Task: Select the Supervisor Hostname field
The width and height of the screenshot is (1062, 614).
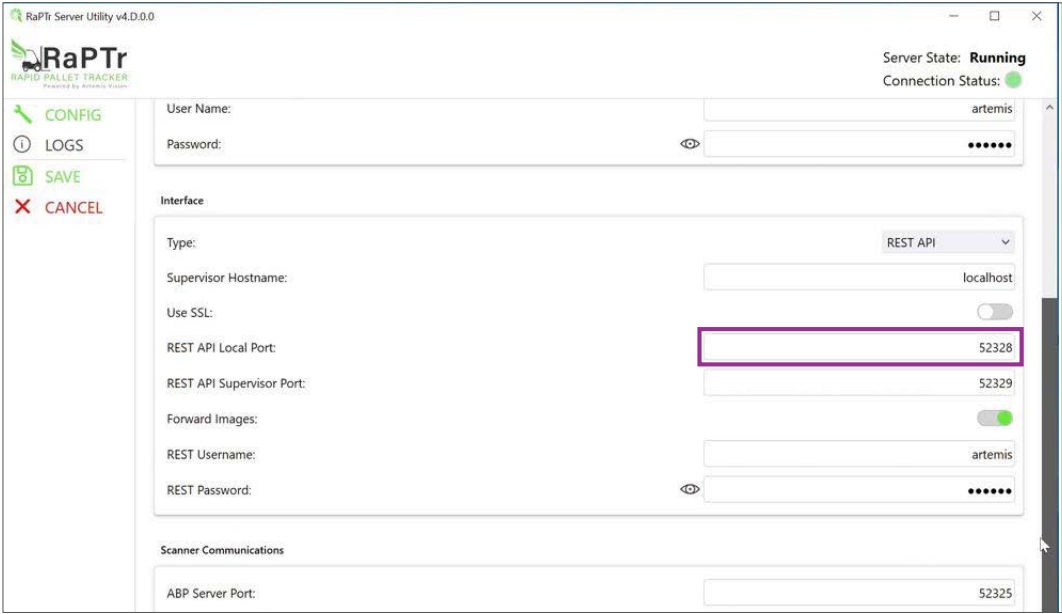Action: [859, 277]
